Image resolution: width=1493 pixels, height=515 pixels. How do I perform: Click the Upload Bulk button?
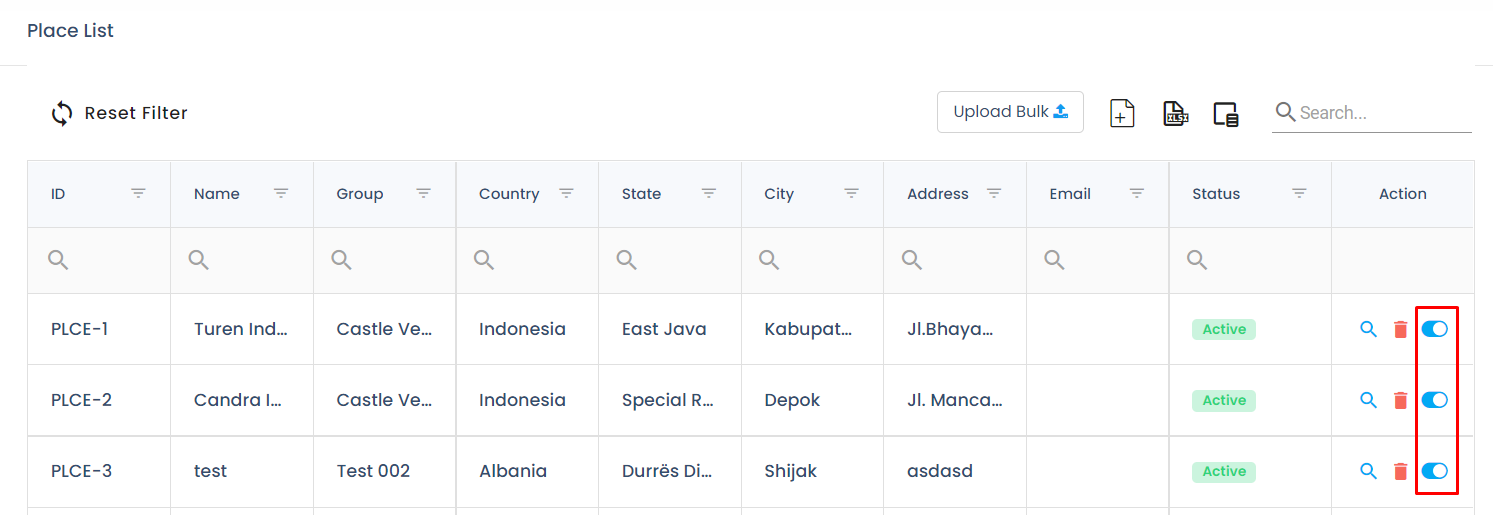point(1010,112)
